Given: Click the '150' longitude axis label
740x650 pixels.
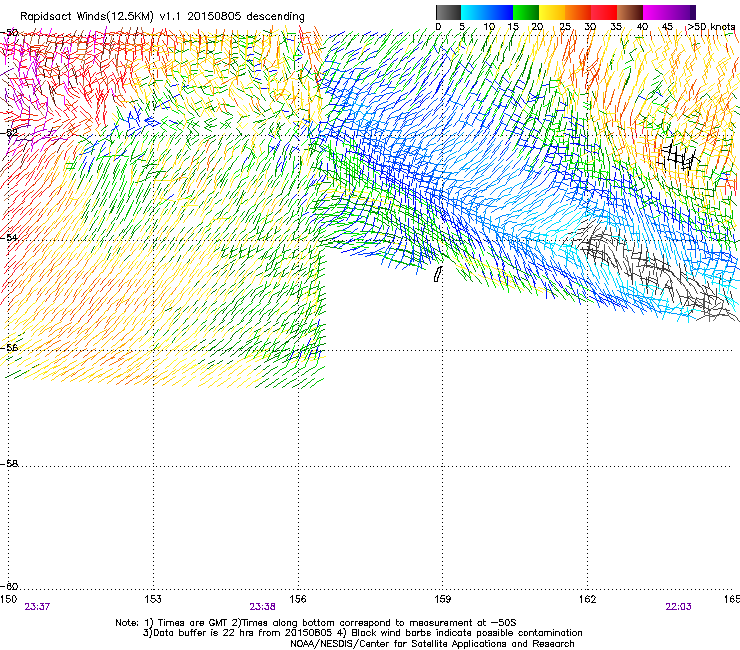Looking at the screenshot, I should pyautogui.click(x=8, y=599).
